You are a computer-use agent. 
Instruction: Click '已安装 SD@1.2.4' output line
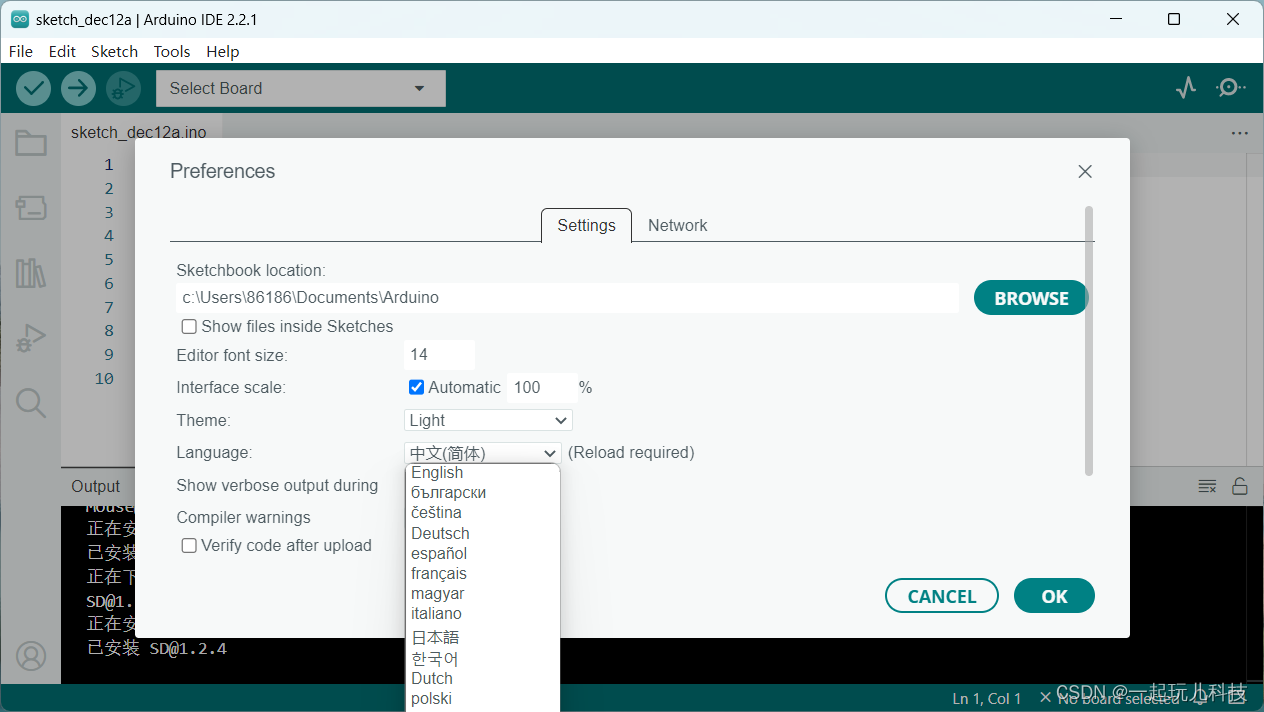click(x=157, y=649)
